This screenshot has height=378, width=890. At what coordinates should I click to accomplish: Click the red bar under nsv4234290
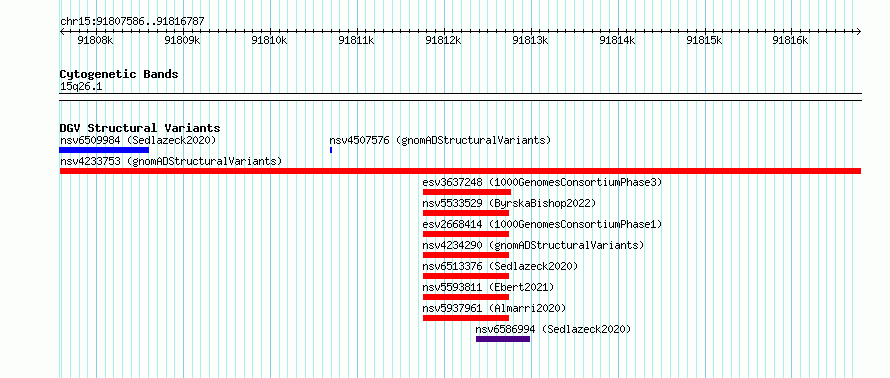click(466, 255)
